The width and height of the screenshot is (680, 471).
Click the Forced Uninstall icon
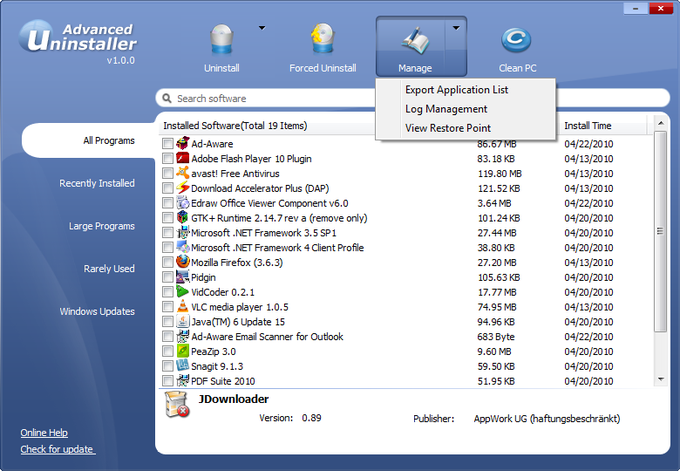pos(323,39)
